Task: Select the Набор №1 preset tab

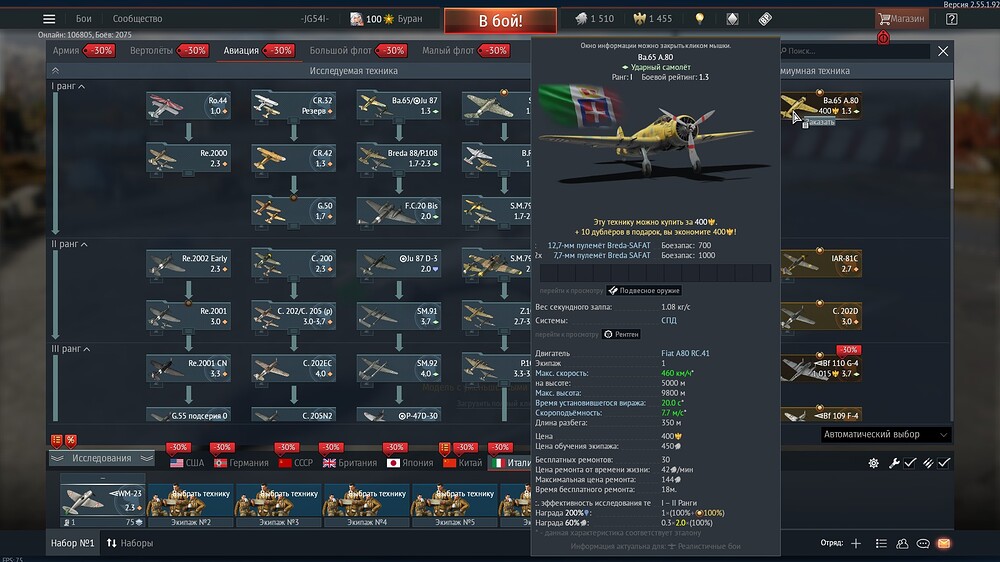Action: click(72, 543)
